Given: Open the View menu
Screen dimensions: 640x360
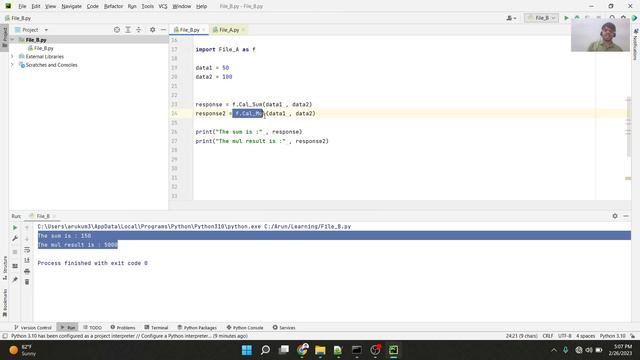Looking at the screenshot, I should 50,6.
